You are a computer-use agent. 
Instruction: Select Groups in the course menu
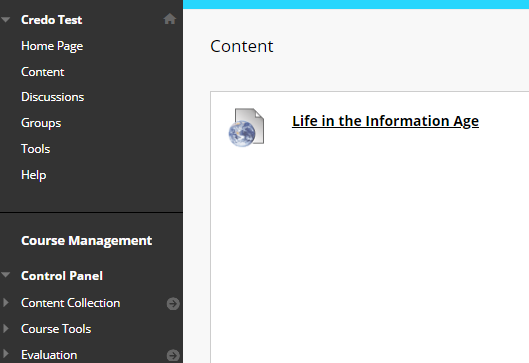coord(41,123)
